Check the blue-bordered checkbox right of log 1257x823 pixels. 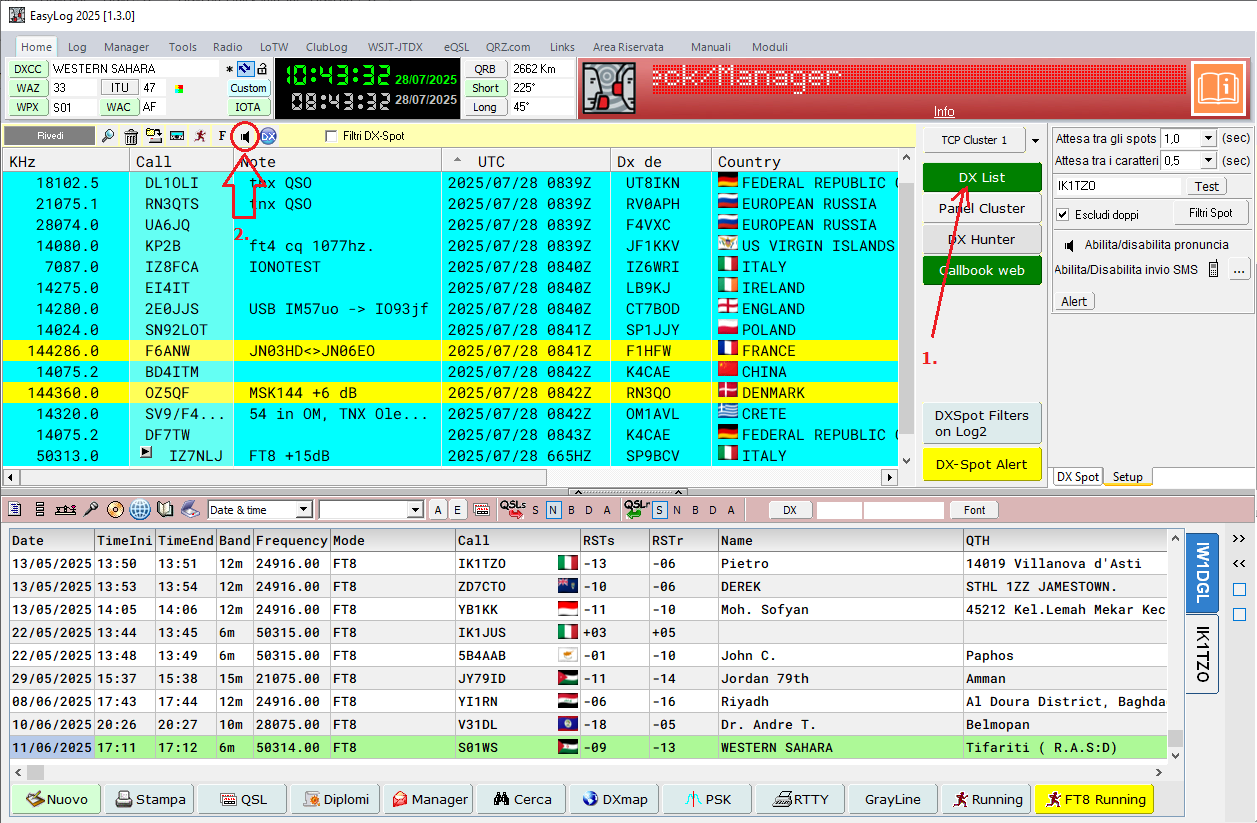pyautogui.click(x=1240, y=615)
